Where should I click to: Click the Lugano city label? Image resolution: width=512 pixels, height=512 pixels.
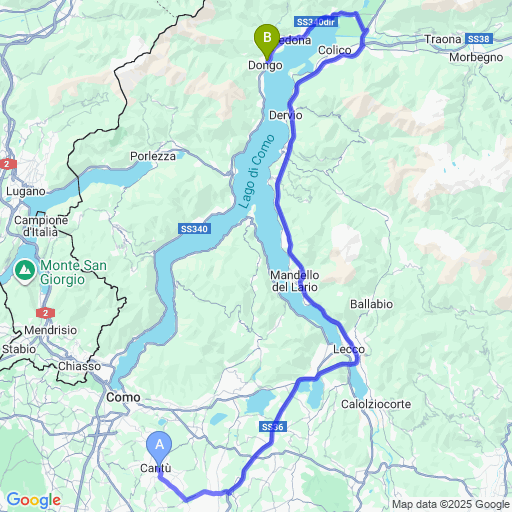[x=26, y=191]
